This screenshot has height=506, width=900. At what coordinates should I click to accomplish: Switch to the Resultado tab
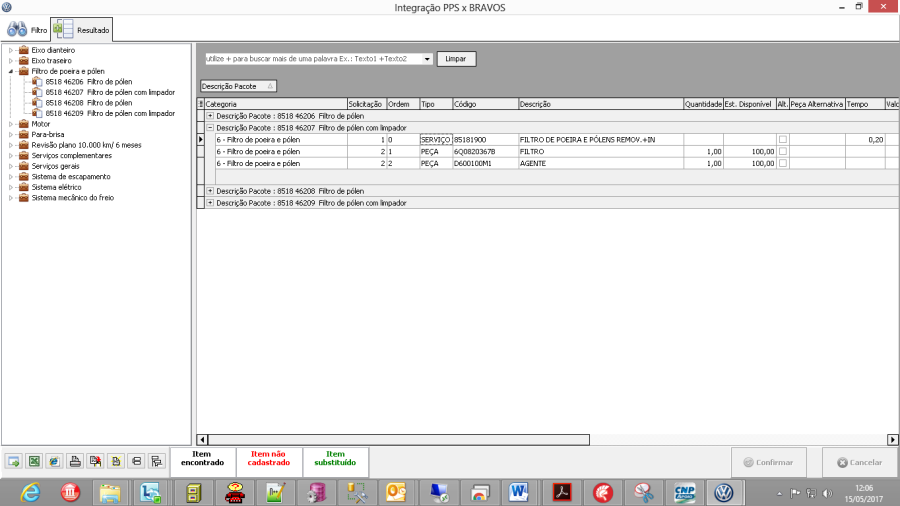(82, 30)
